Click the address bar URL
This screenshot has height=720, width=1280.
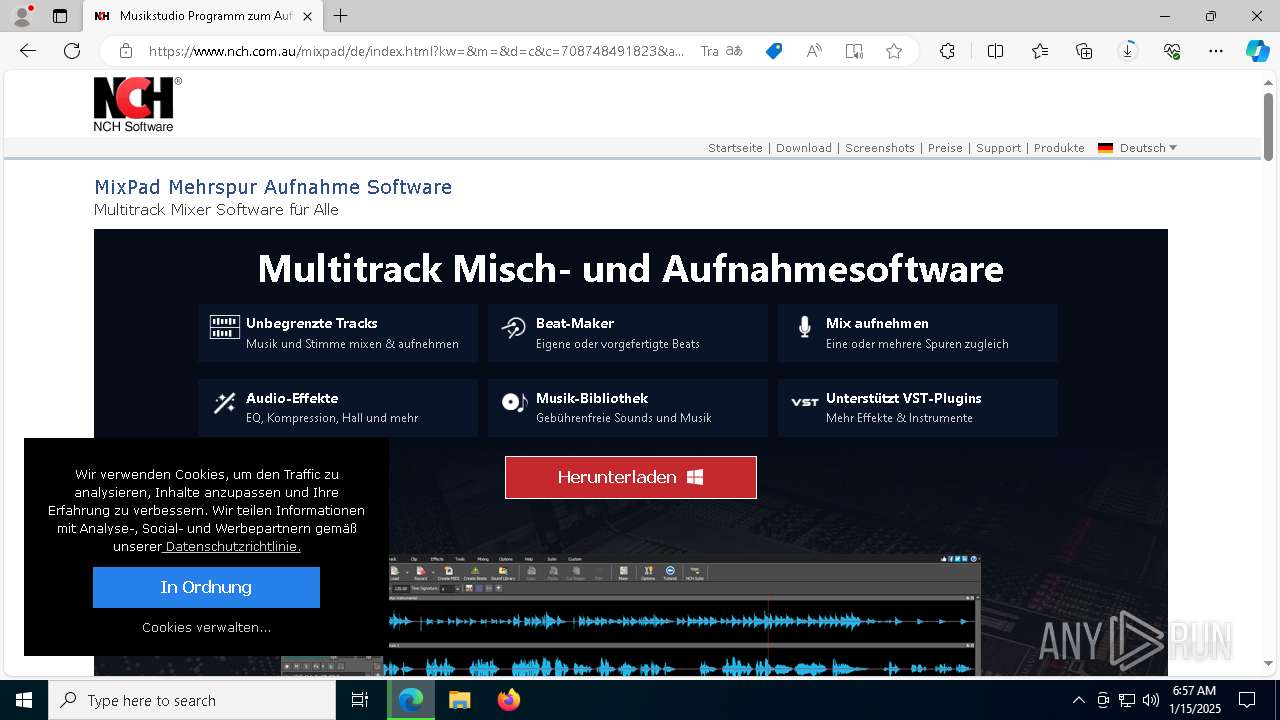tap(416, 51)
